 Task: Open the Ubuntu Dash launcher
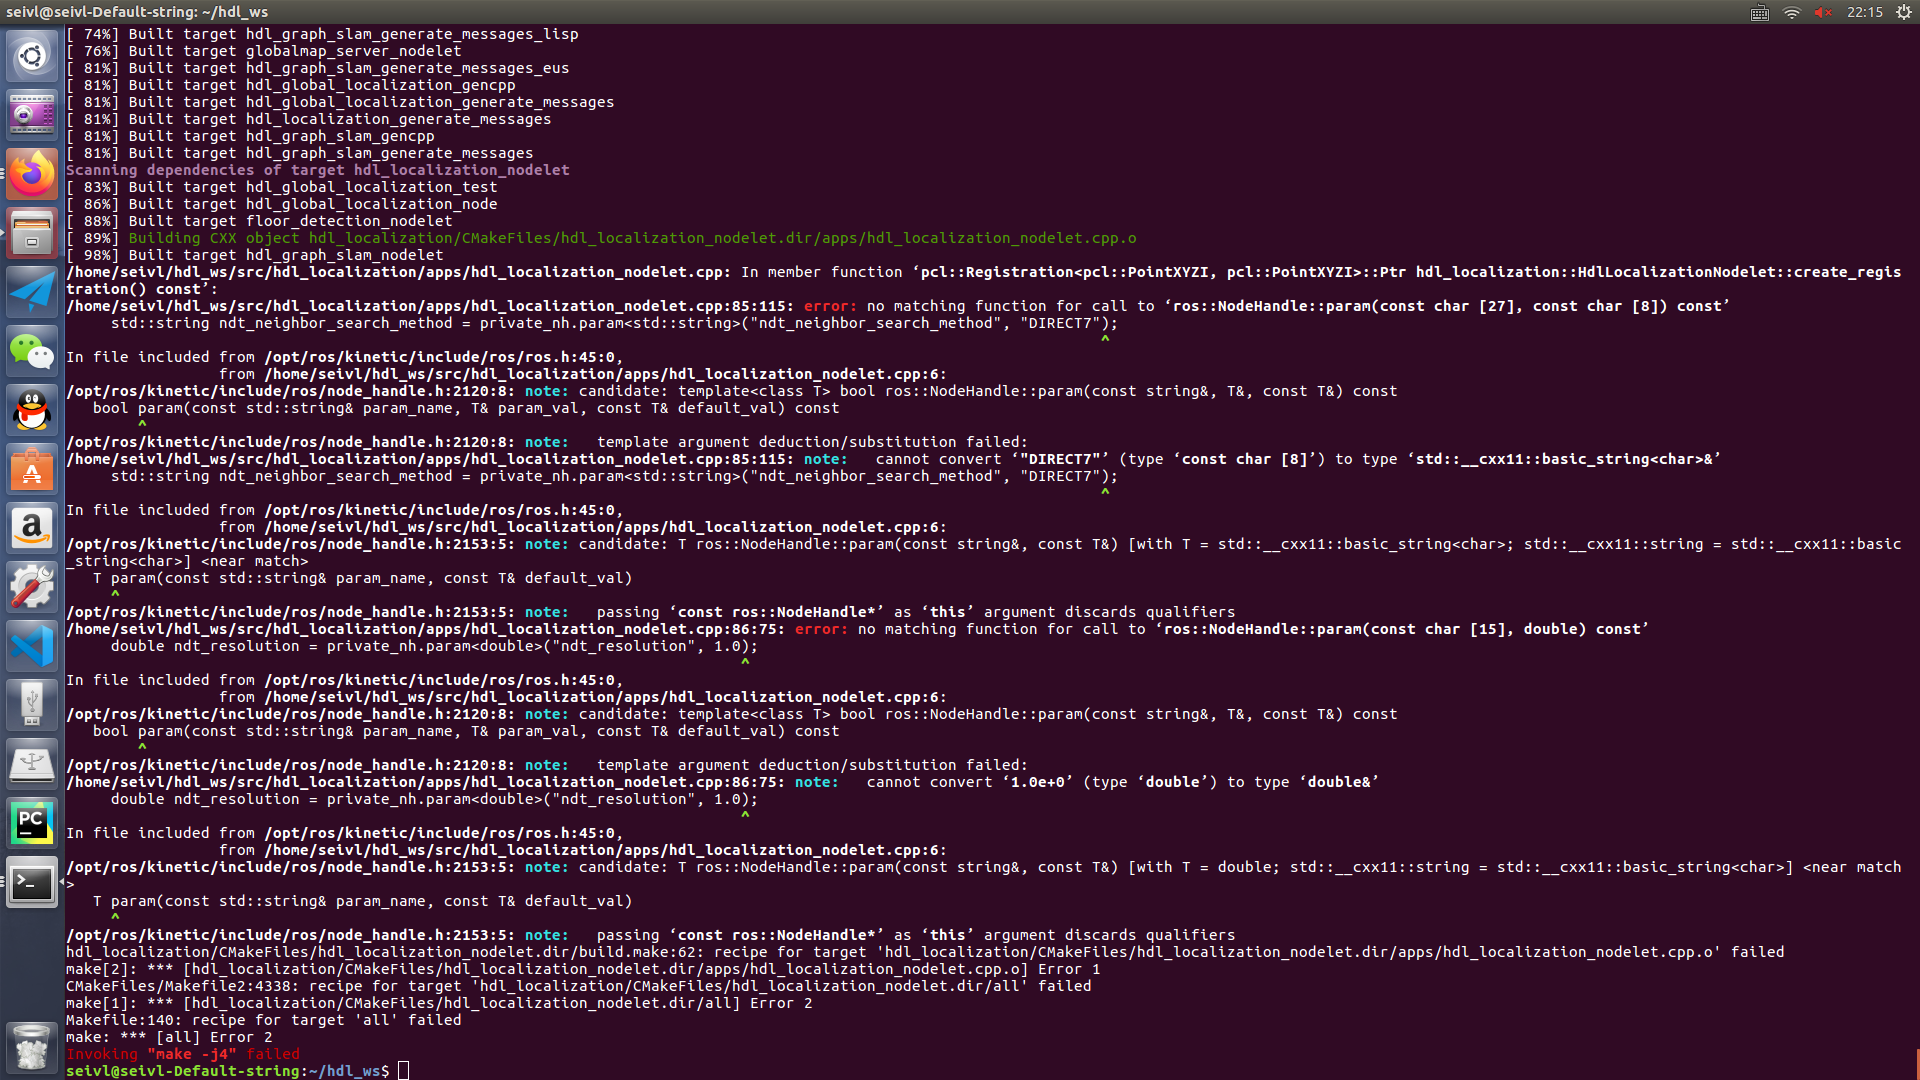pos(33,56)
